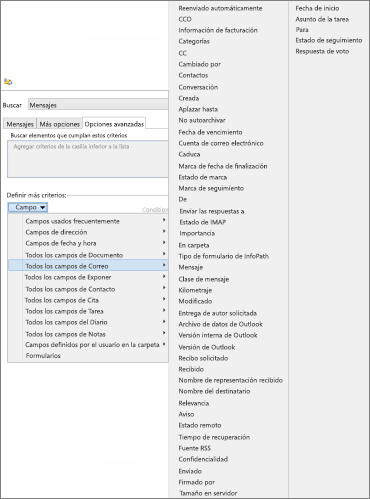Select Nombre del destinatario field
Screen dimensions: 370x499
click(x=214, y=391)
